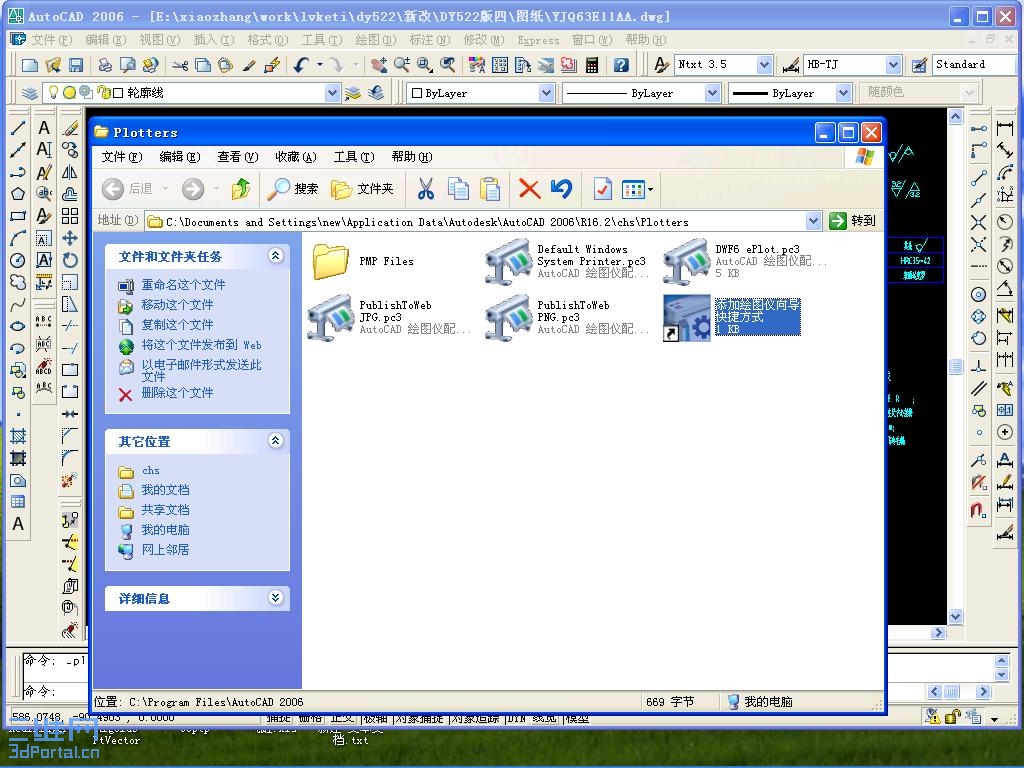The width and height of the screenshot is (1024, 768).
Task: Toggle the 模型 model space button
Action: coord(577,718)
